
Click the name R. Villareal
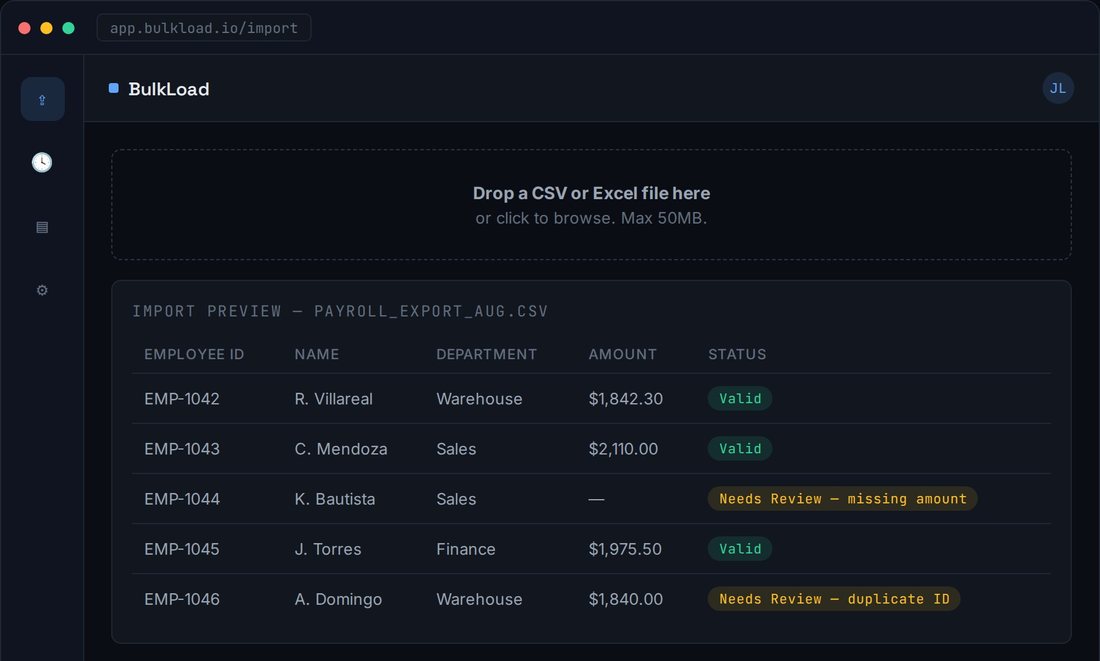pyautogui.click(x=333, y=399)
